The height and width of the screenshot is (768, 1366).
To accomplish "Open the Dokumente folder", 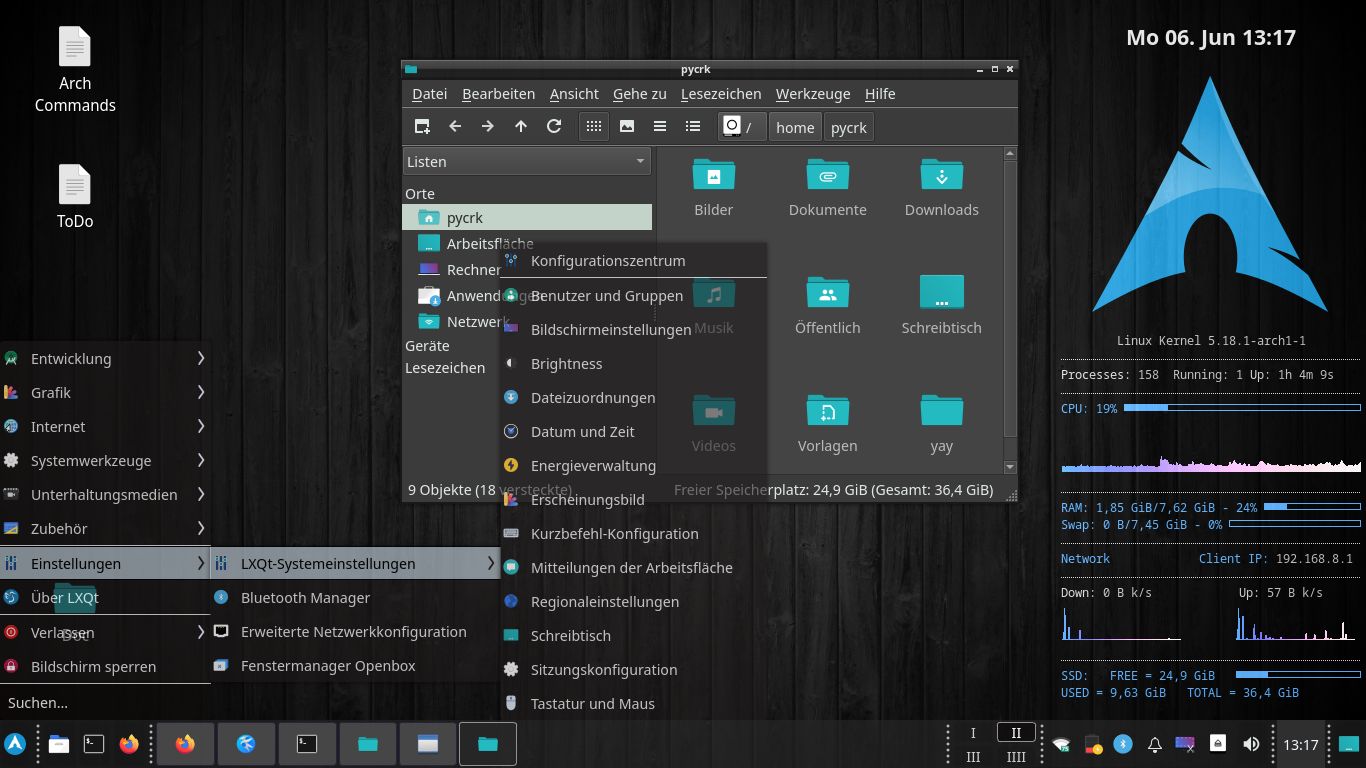I will point(828,188).
